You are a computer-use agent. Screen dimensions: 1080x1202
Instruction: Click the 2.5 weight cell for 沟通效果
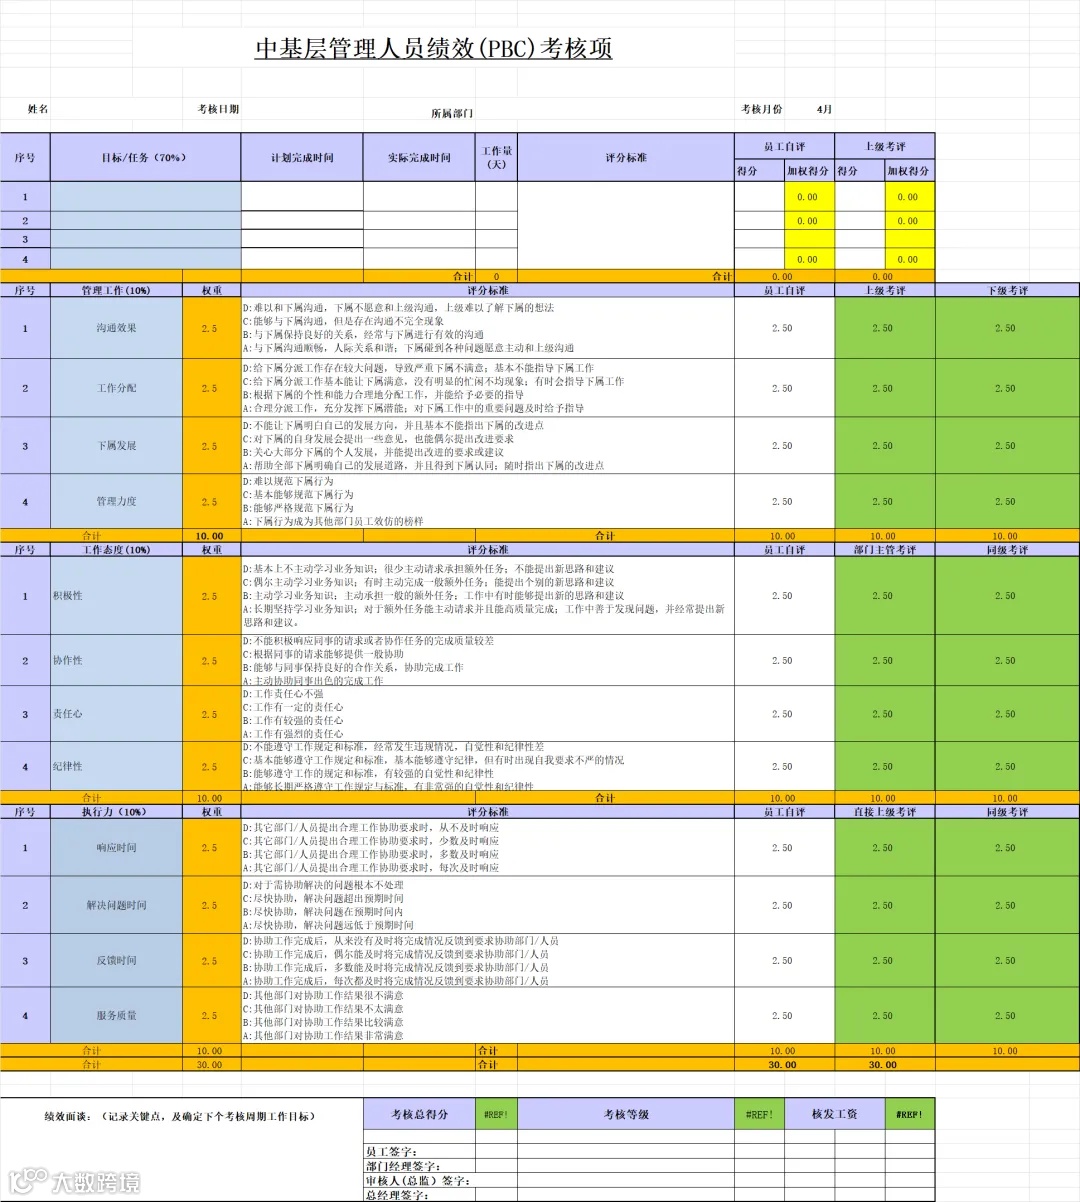[211, 328]
